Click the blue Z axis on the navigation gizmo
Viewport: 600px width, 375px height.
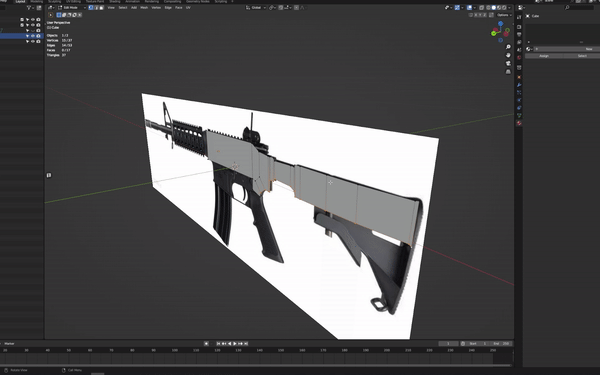pos(501,24)
